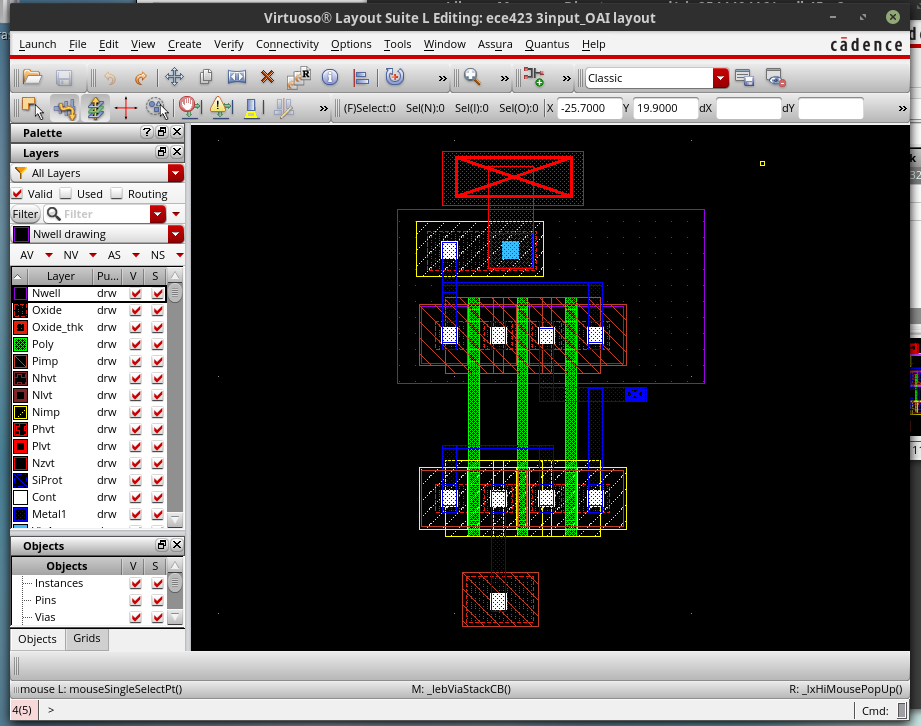Open the Connectivity menu
The height and width of the screenshot is (726, 921).
coord(287,44)
